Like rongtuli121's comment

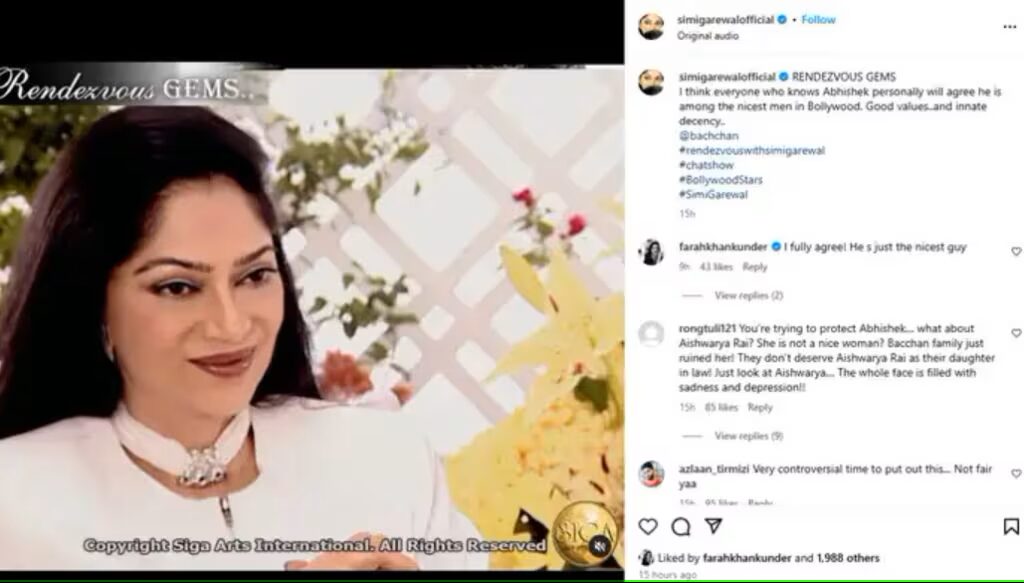pyautogui.click(x=1016, y=333)
